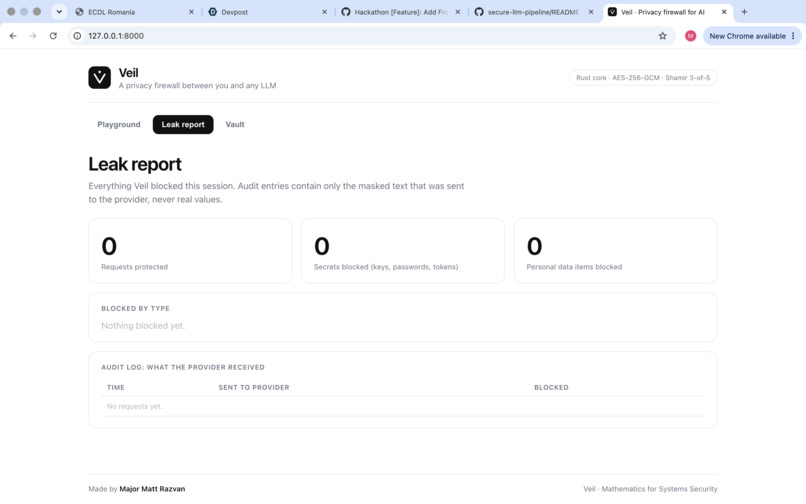Click the Requests protected counter card

click(190, 251)
